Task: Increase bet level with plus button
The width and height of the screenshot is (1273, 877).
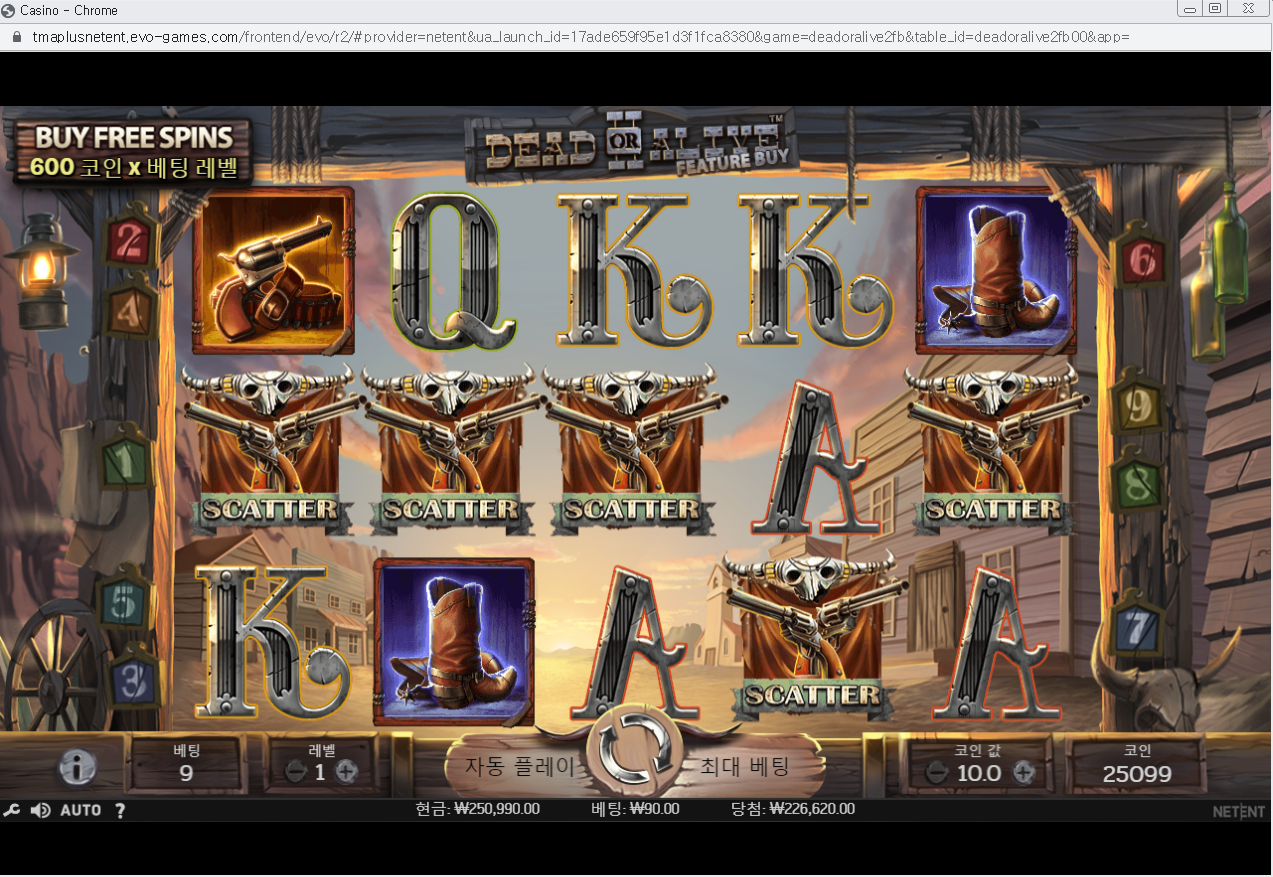Action: [346, 772]
